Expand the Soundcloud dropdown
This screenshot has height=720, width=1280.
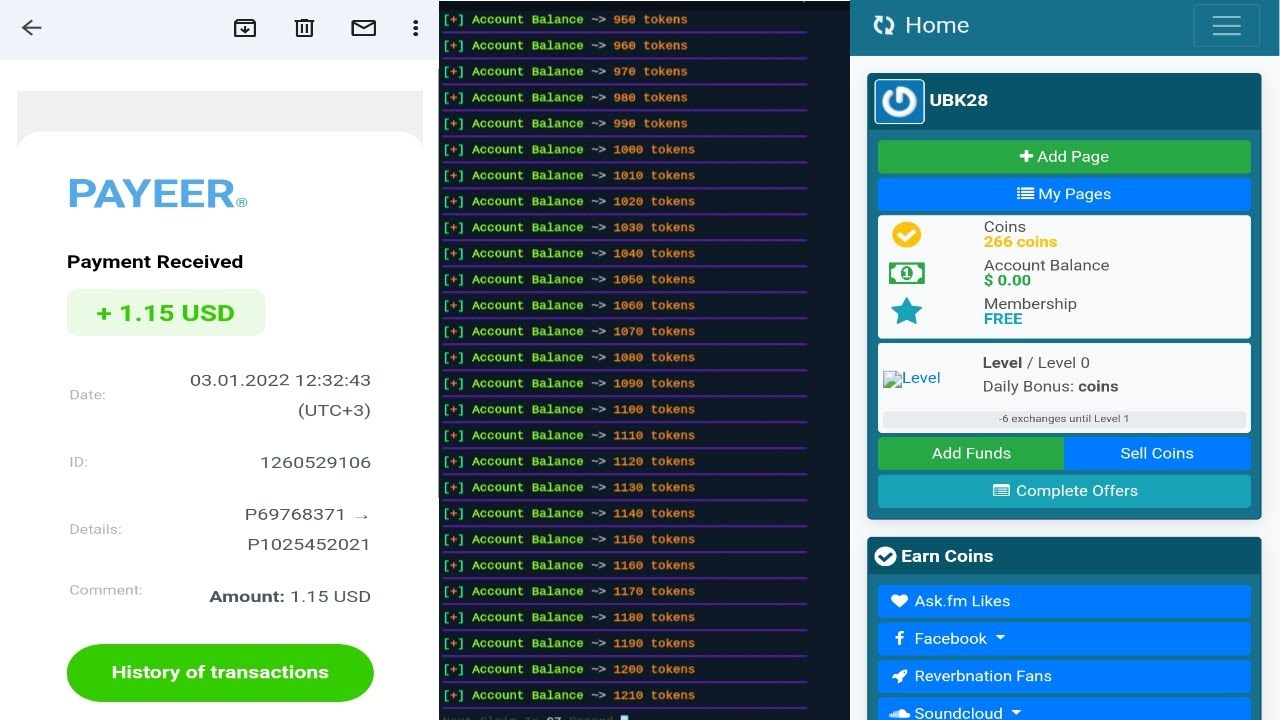[1064, 711]
